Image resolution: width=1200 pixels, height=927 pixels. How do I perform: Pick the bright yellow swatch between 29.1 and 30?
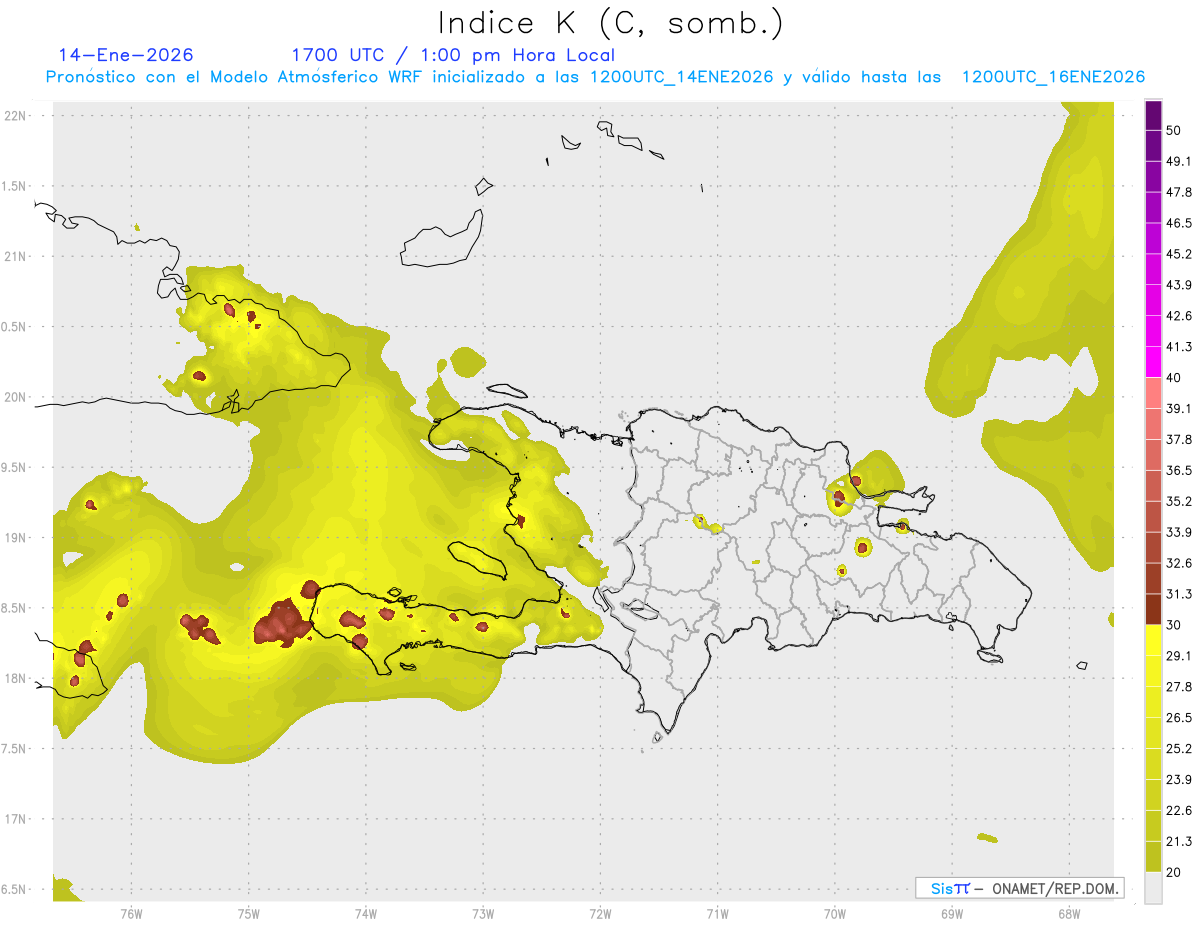coord(1153,640)
